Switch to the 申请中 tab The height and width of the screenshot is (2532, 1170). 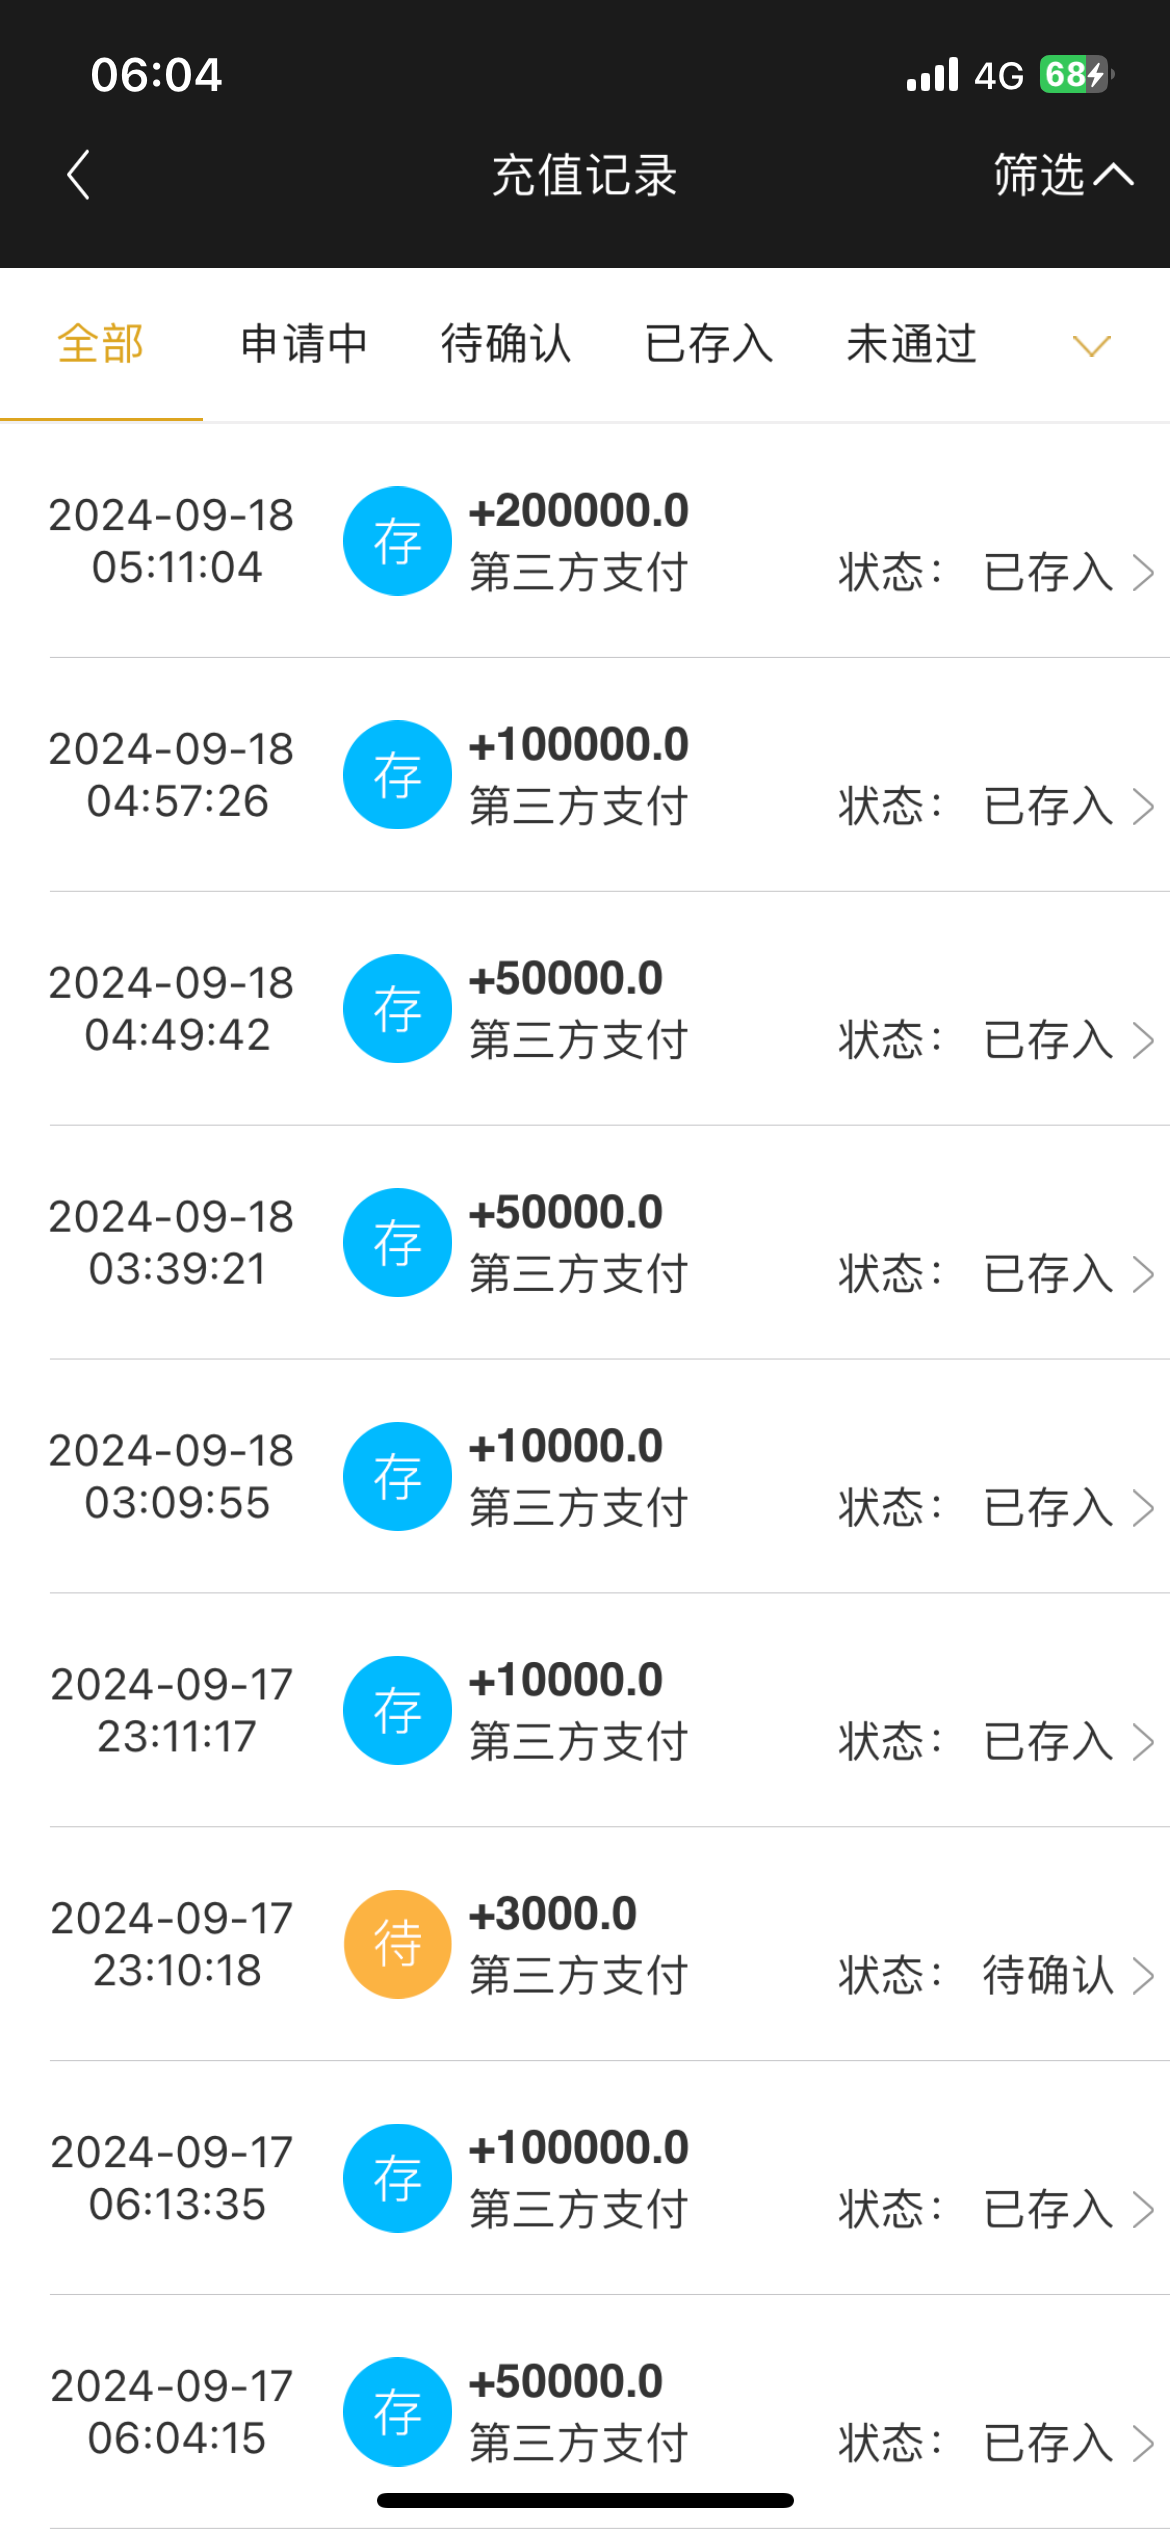[x=304, y=345]
